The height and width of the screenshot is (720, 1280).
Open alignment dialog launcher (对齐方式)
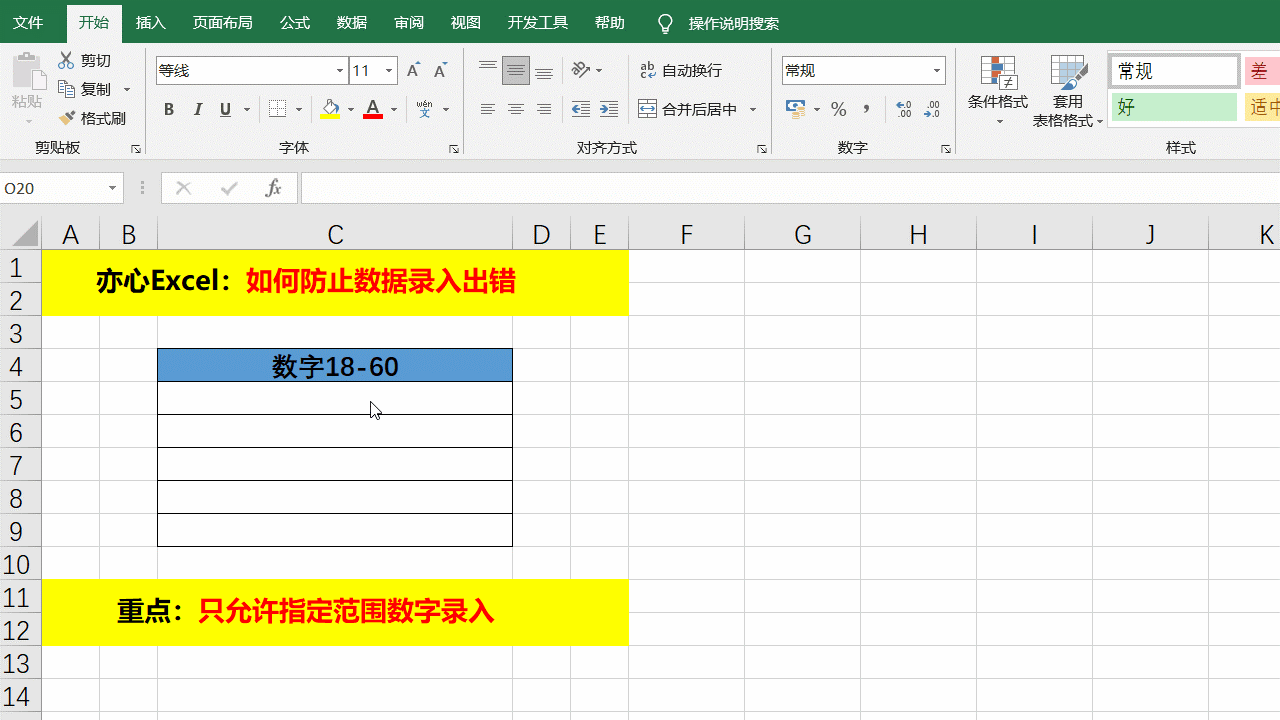click(x=762, y=149)
